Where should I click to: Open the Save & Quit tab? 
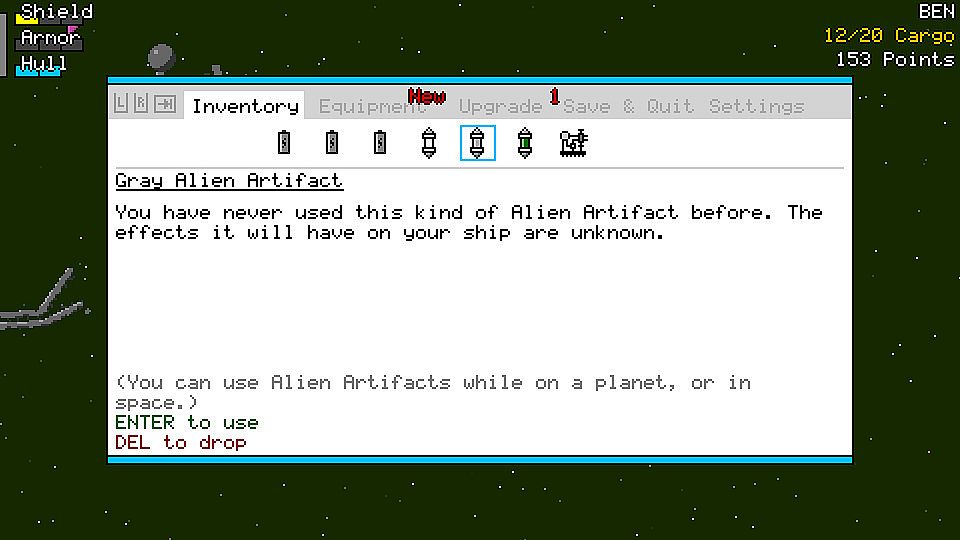[628, 107]
